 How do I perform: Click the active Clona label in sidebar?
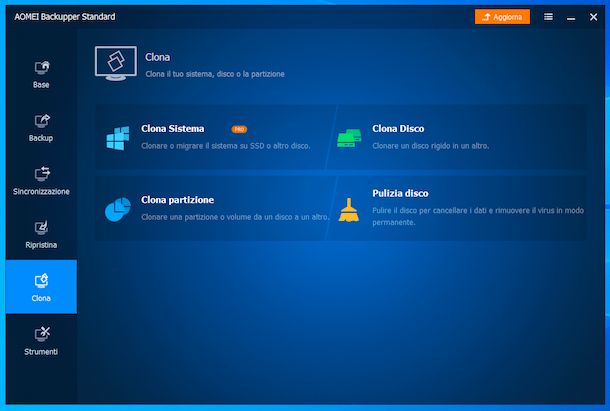tap(41, 298)
